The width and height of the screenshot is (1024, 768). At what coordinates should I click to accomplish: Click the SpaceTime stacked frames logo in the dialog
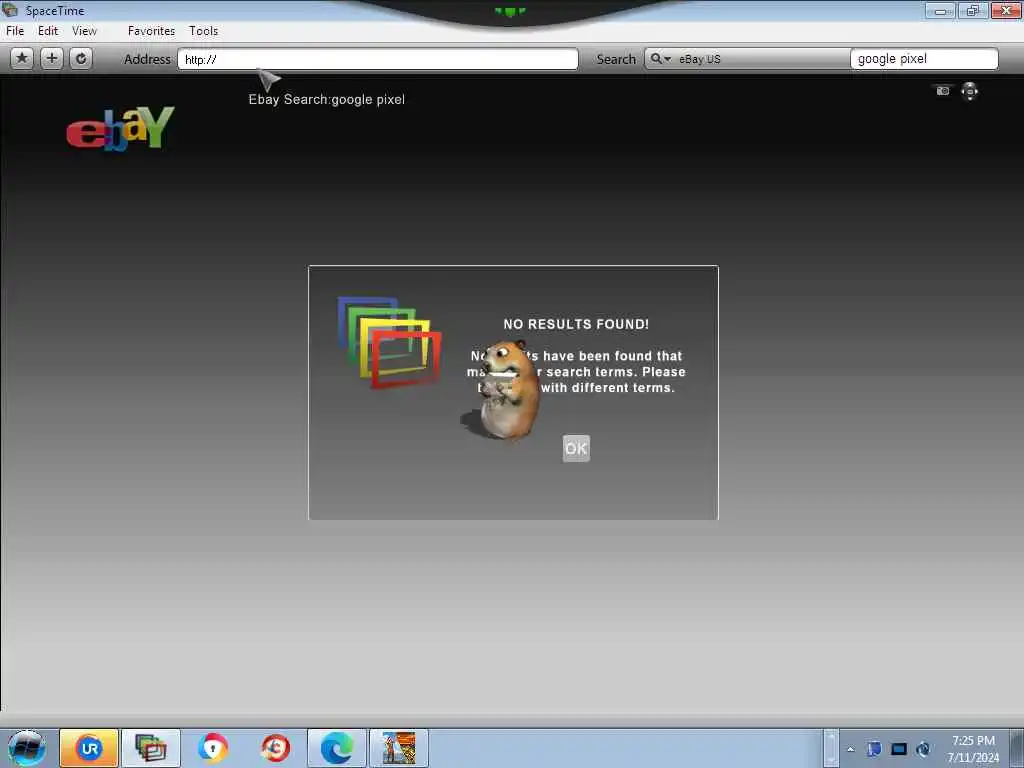[389, 342]
